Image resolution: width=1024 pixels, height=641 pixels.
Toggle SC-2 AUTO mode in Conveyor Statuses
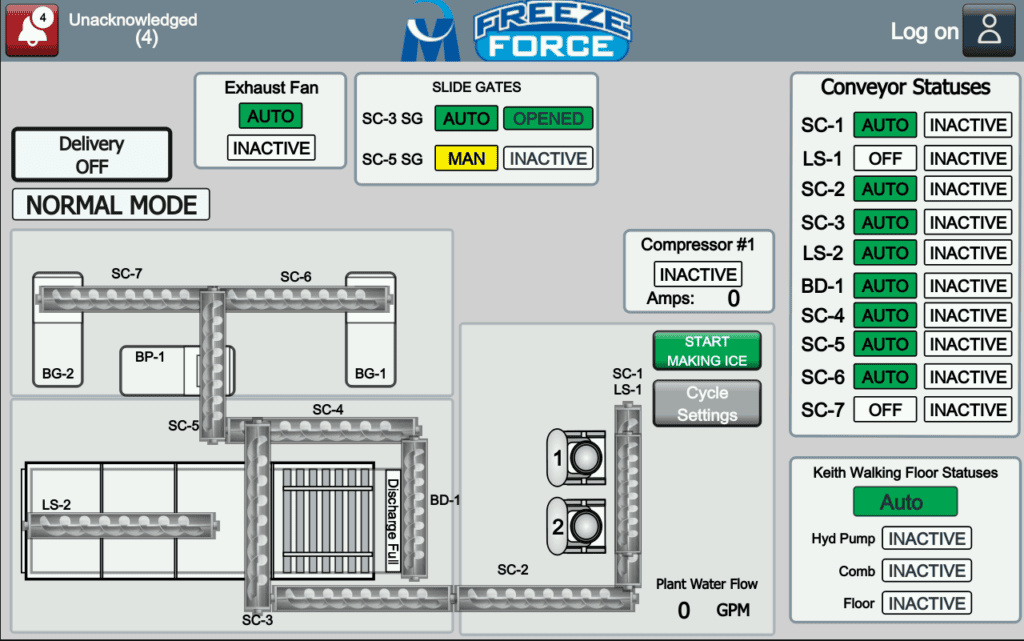click(x=885, y=189)
